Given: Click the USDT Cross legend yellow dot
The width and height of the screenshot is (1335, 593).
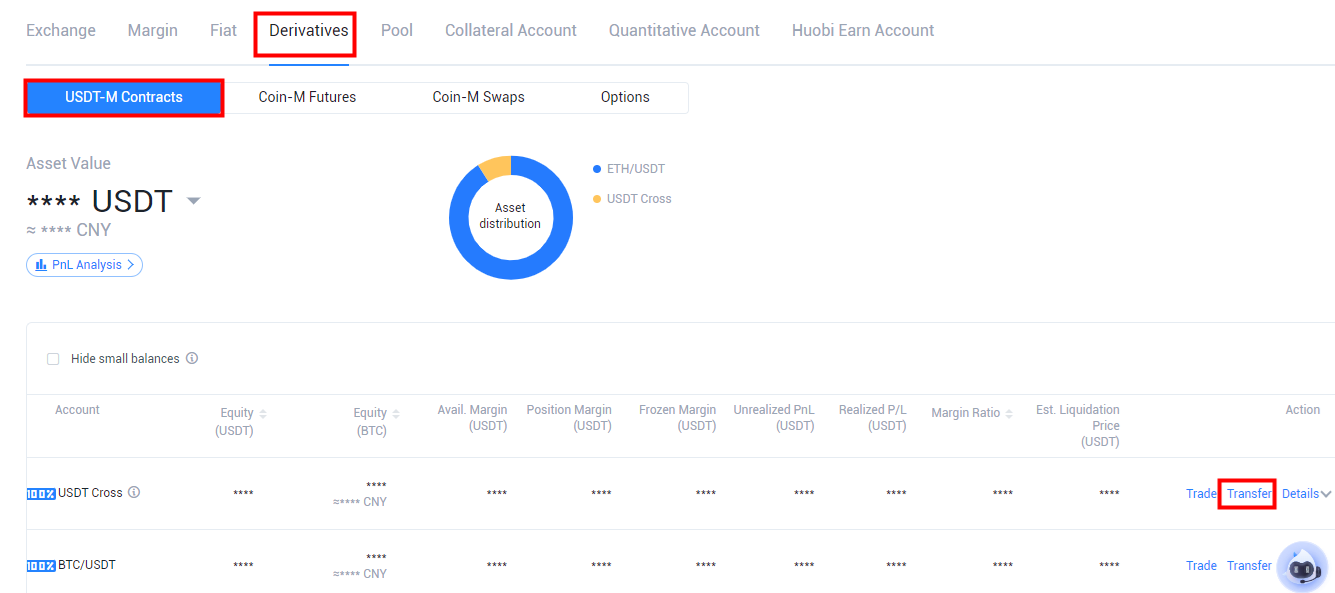Looking at the screenshot, I should [x=597, y=199].
